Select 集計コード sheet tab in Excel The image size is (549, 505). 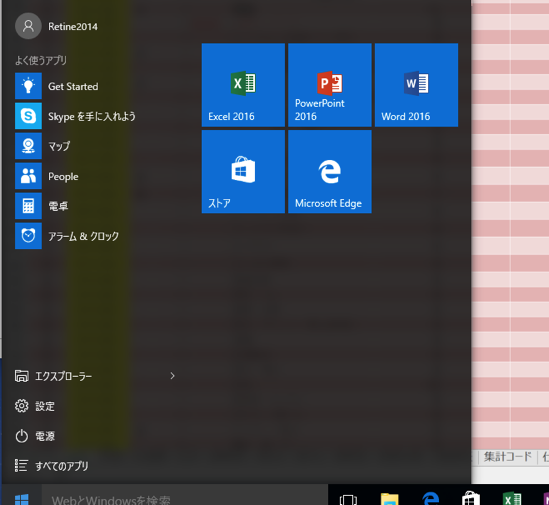tap(507, 457)
